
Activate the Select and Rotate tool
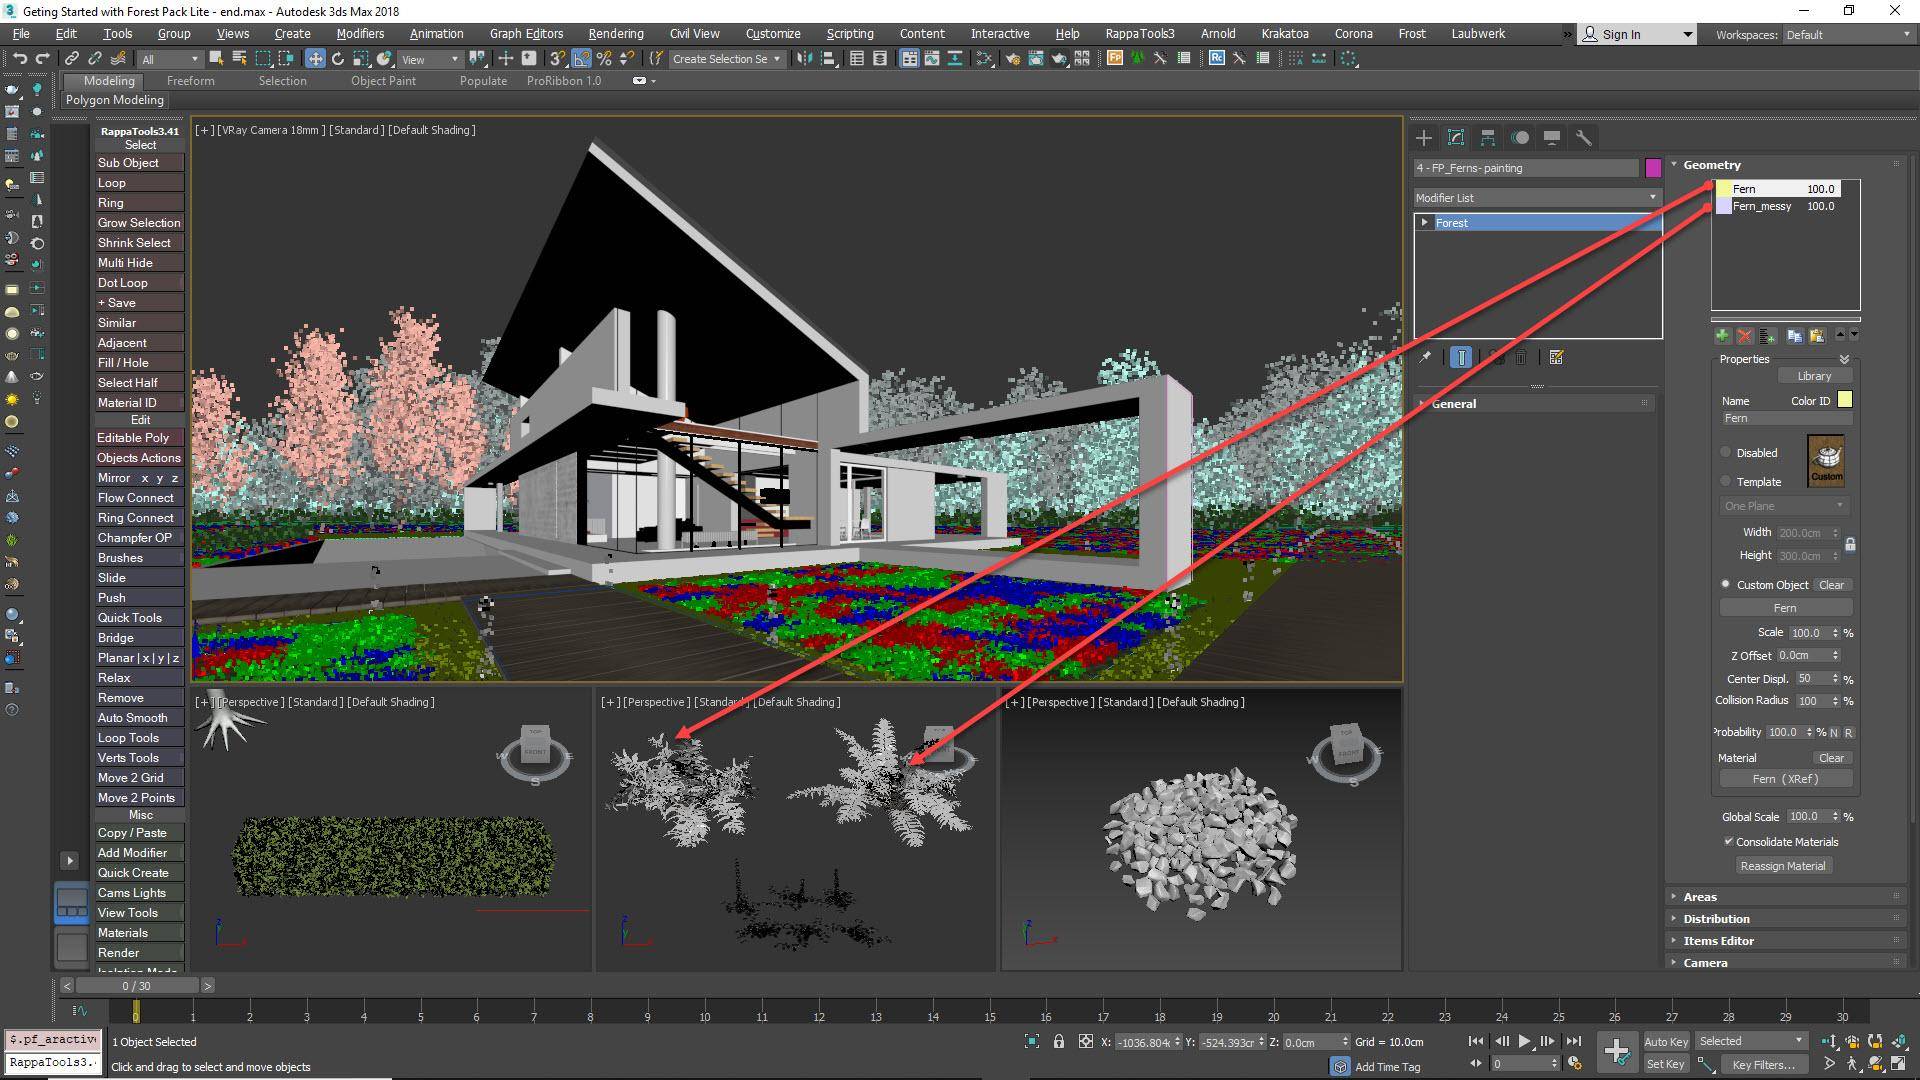[337, 58]
